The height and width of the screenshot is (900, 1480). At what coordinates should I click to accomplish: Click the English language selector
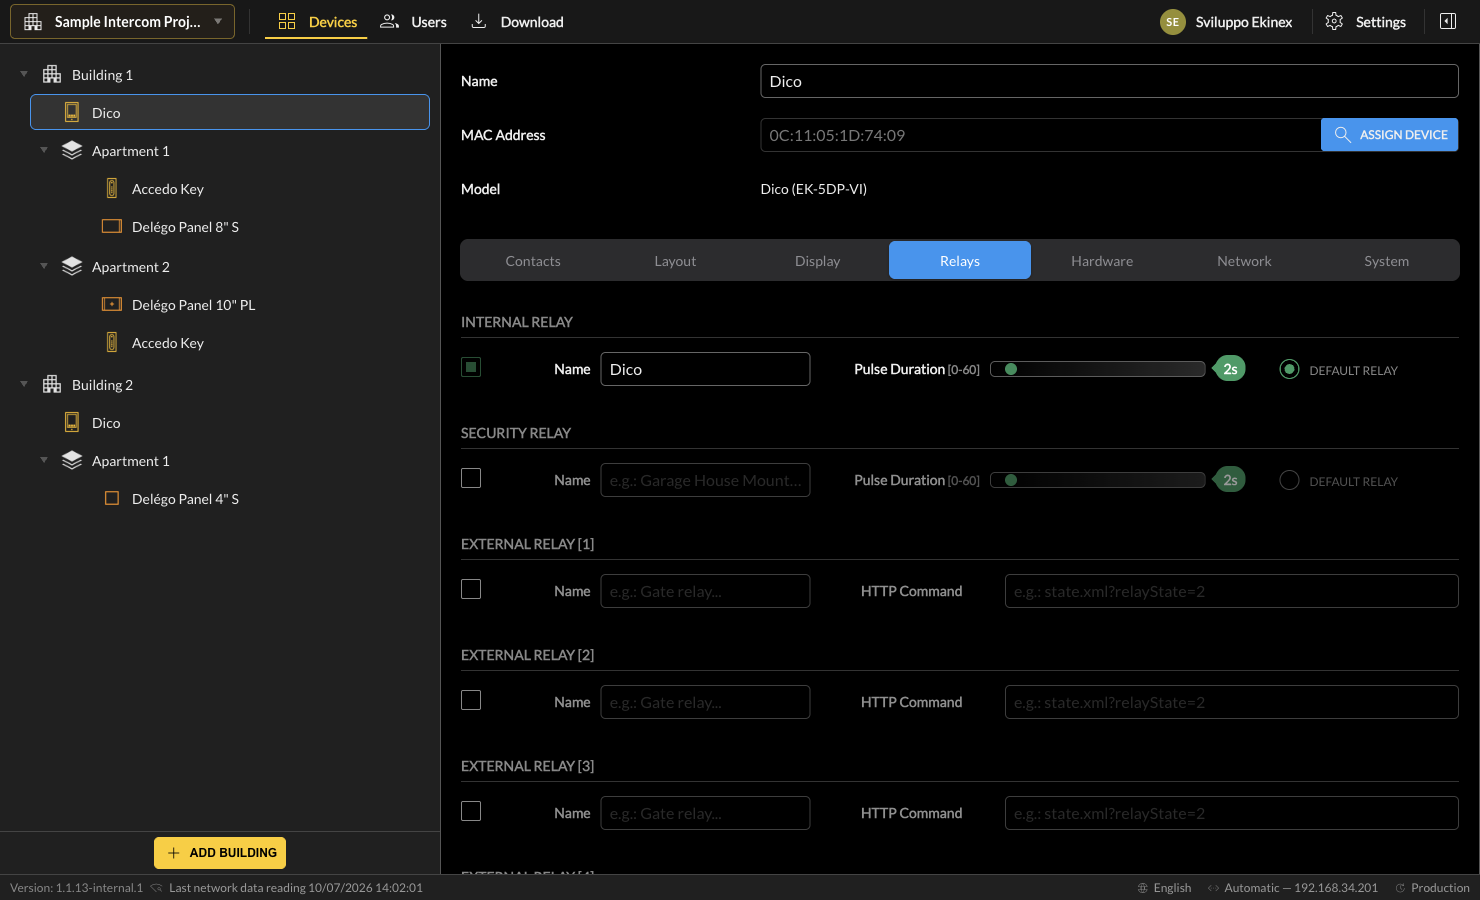tap(1165, 888)
